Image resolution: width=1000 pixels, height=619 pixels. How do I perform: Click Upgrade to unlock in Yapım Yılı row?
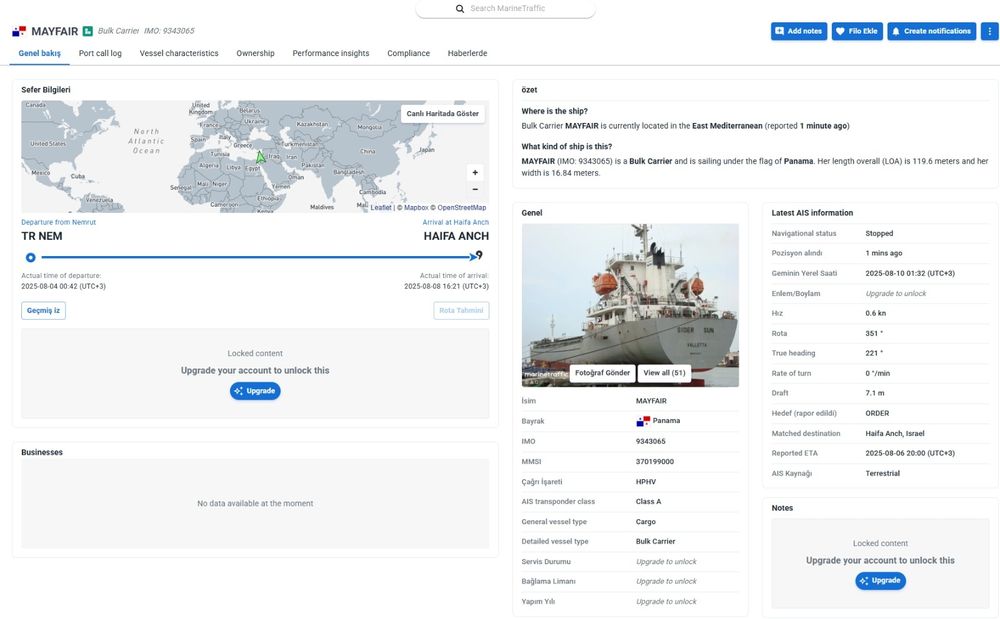click(x=666, y=602)
